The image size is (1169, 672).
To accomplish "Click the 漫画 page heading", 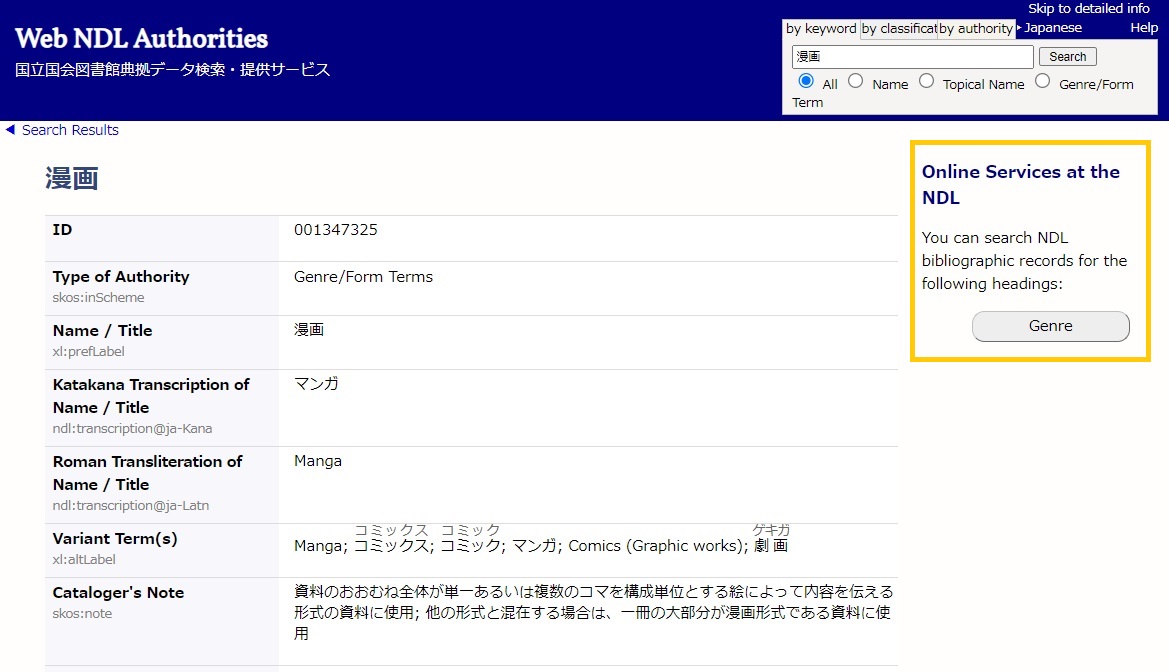I will [x=72, y=179].
